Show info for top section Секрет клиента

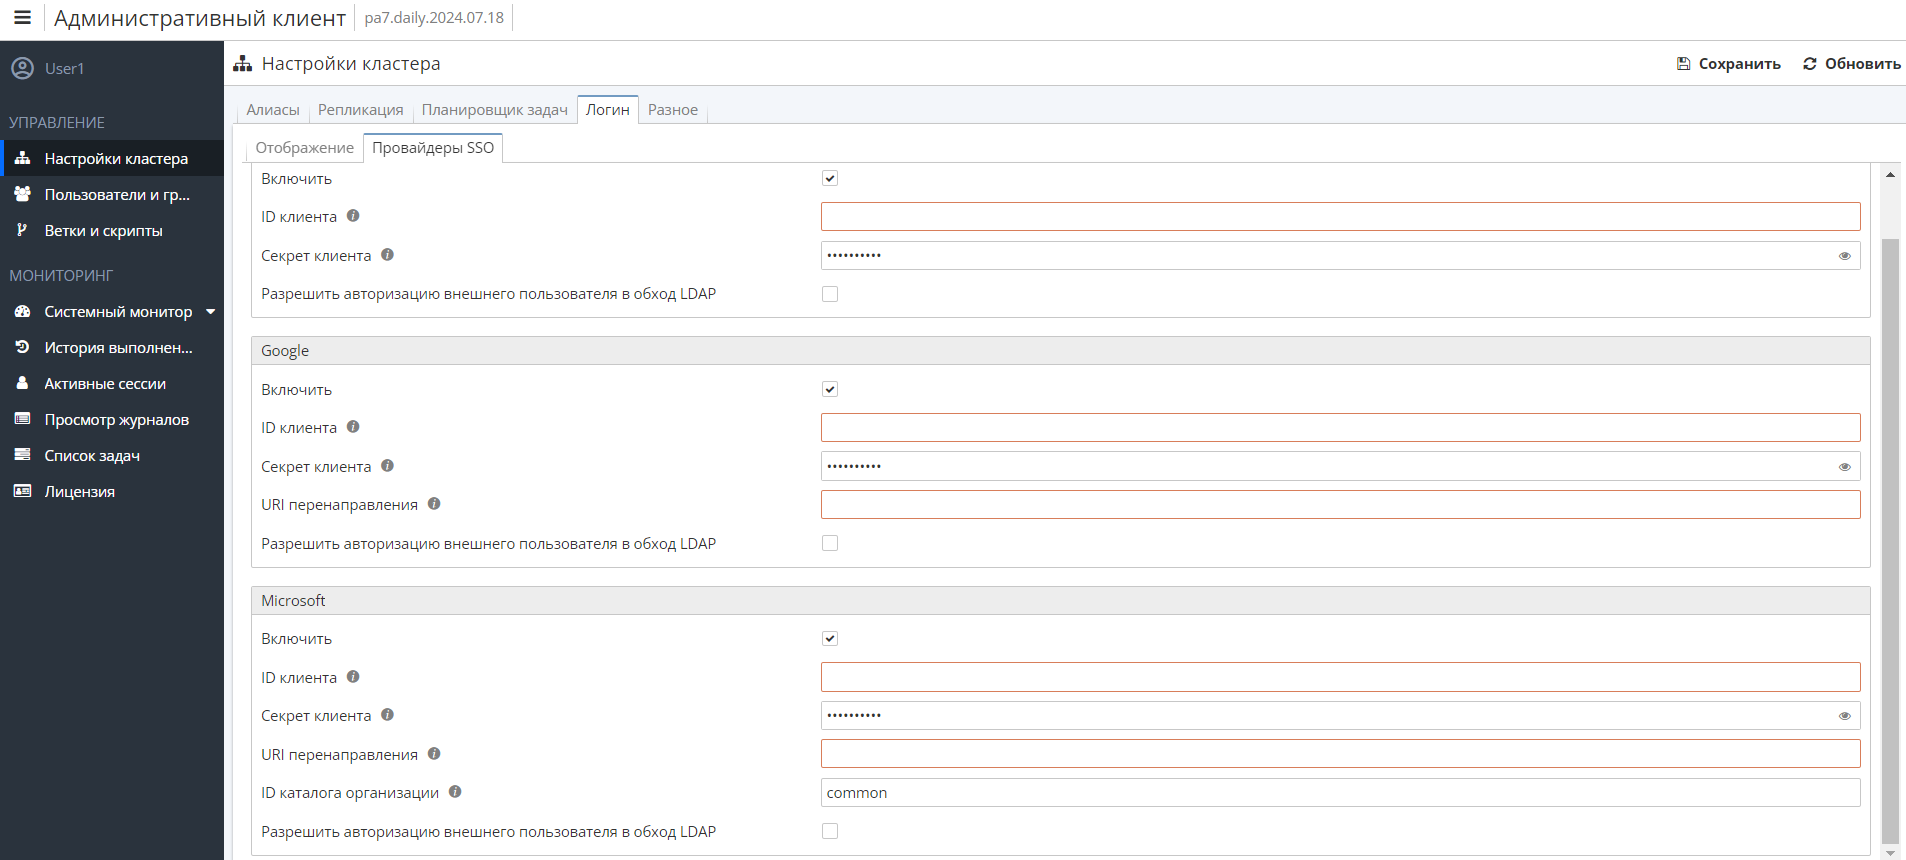387,255
